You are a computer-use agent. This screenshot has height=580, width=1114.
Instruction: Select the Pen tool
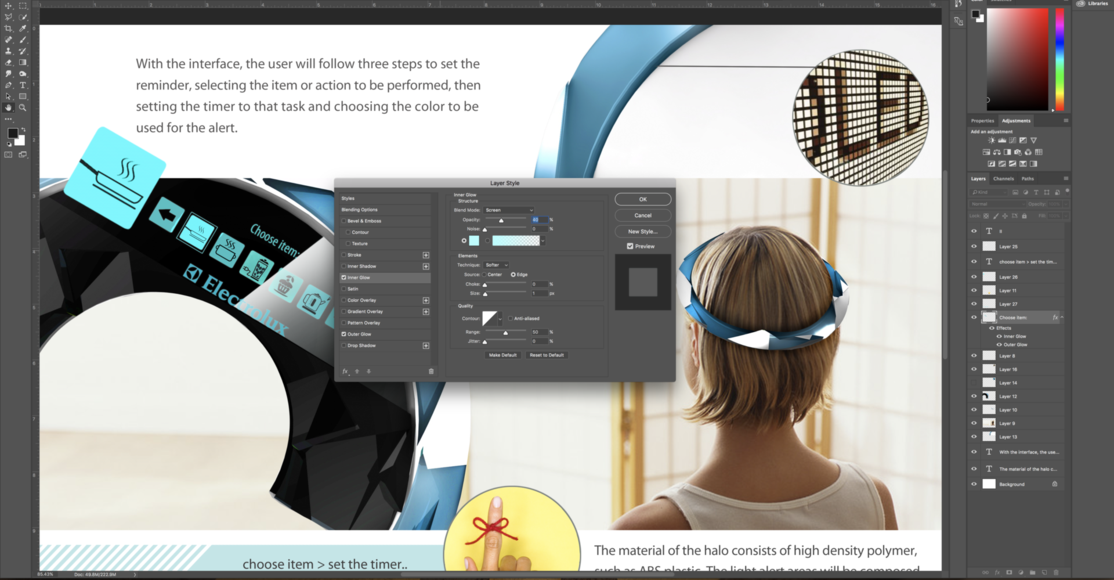(9, 85)
